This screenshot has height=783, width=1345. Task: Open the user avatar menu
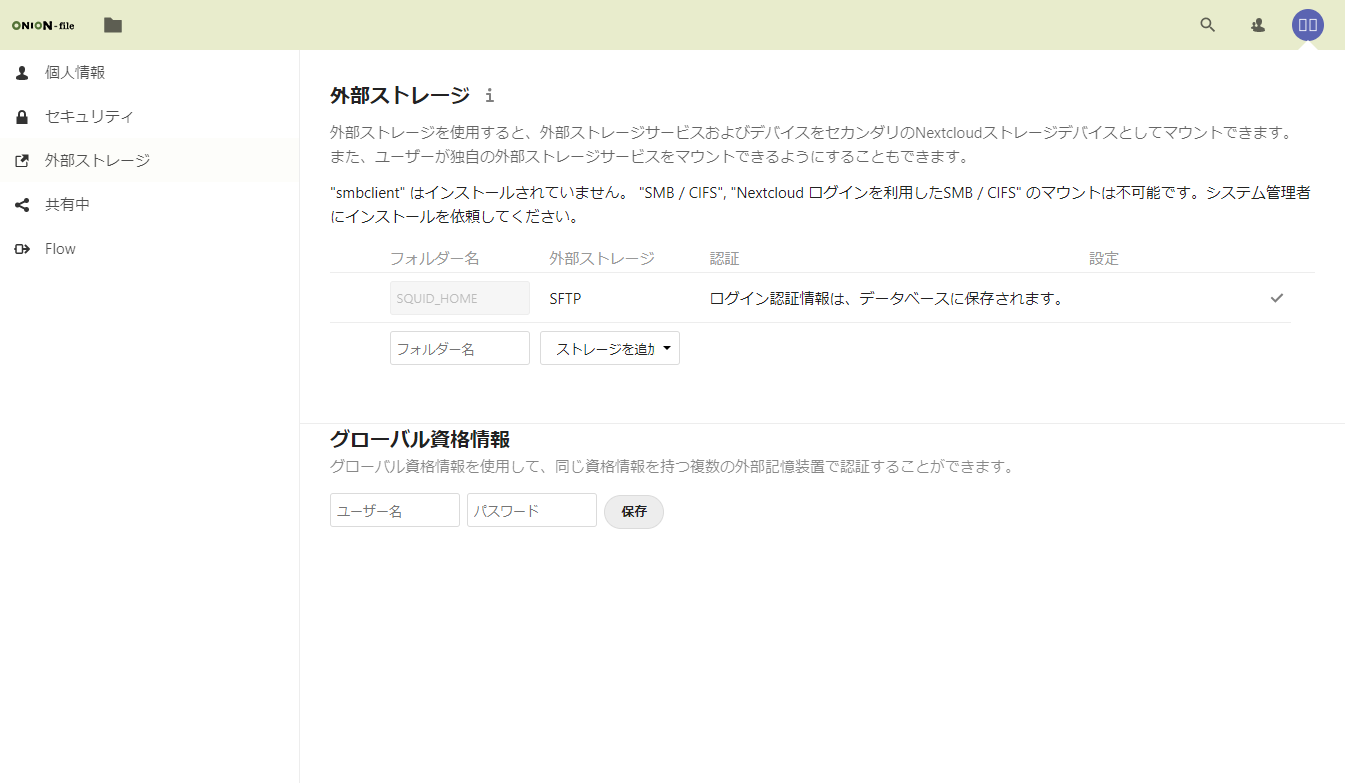[x=1307, y=25]
